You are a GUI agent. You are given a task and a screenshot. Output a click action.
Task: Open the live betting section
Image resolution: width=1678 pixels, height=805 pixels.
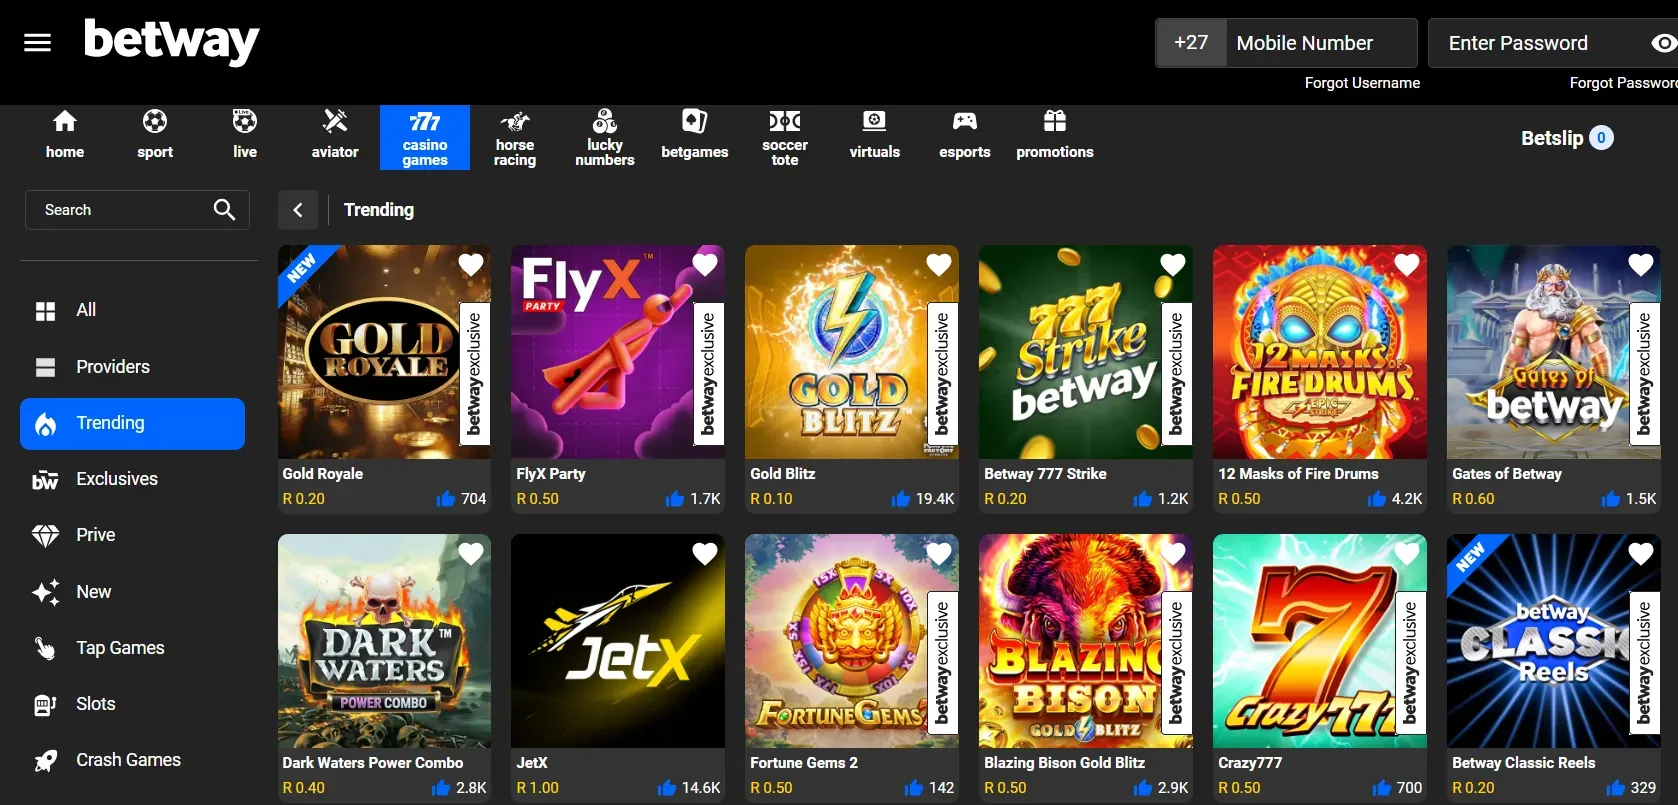pyautogui.click(x=245, y=137)
